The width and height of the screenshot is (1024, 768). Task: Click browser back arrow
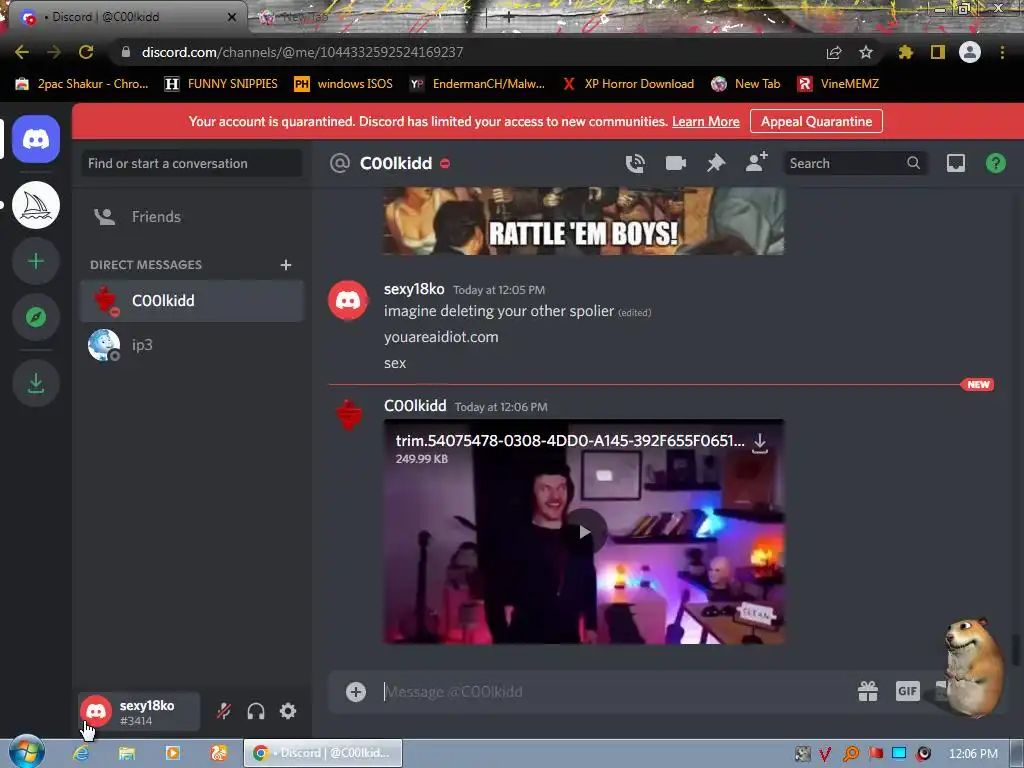click(22, 52)
